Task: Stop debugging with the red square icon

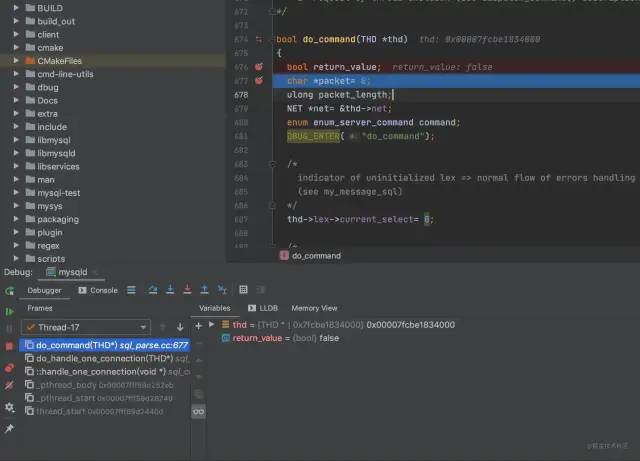Action: tap(9, 346)
